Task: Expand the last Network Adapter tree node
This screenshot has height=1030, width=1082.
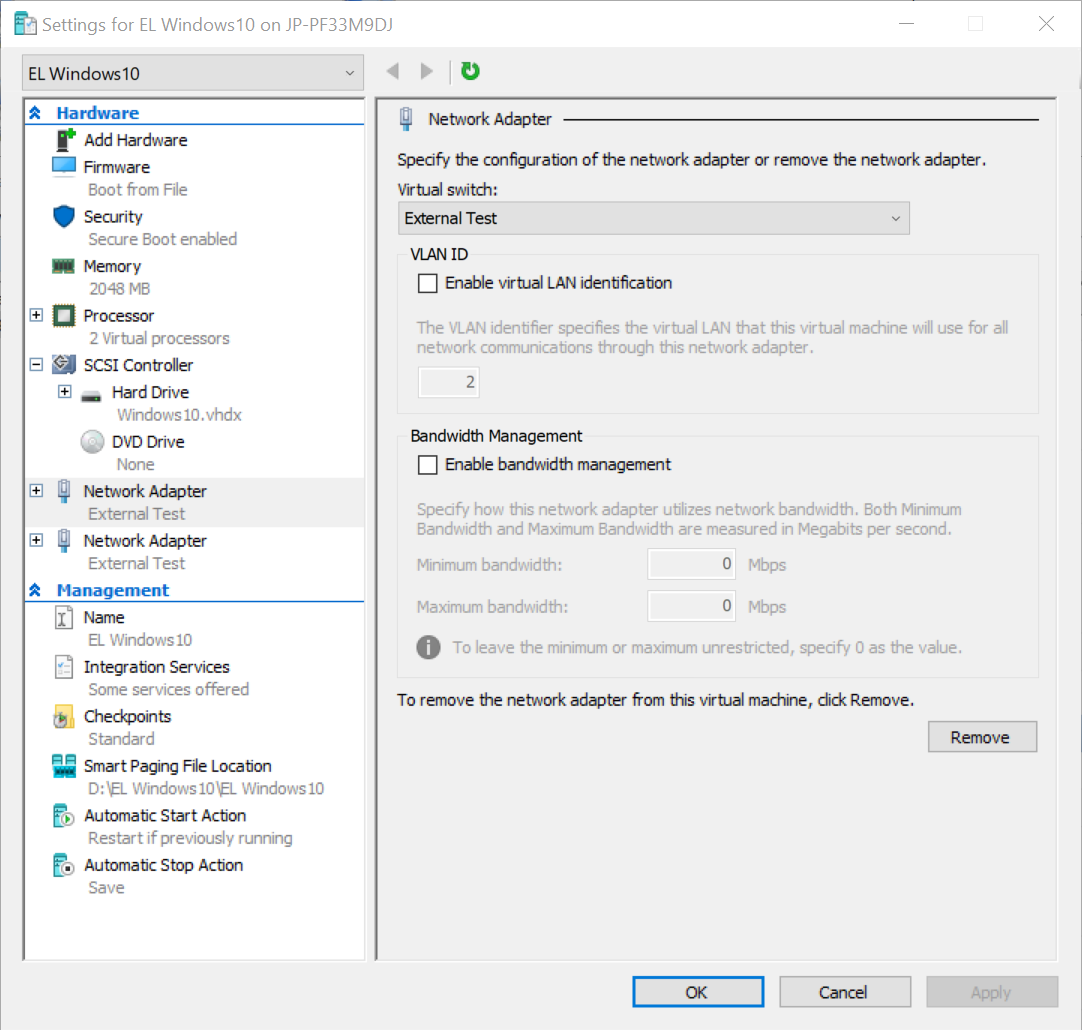Action: click(x=37, y=540)
